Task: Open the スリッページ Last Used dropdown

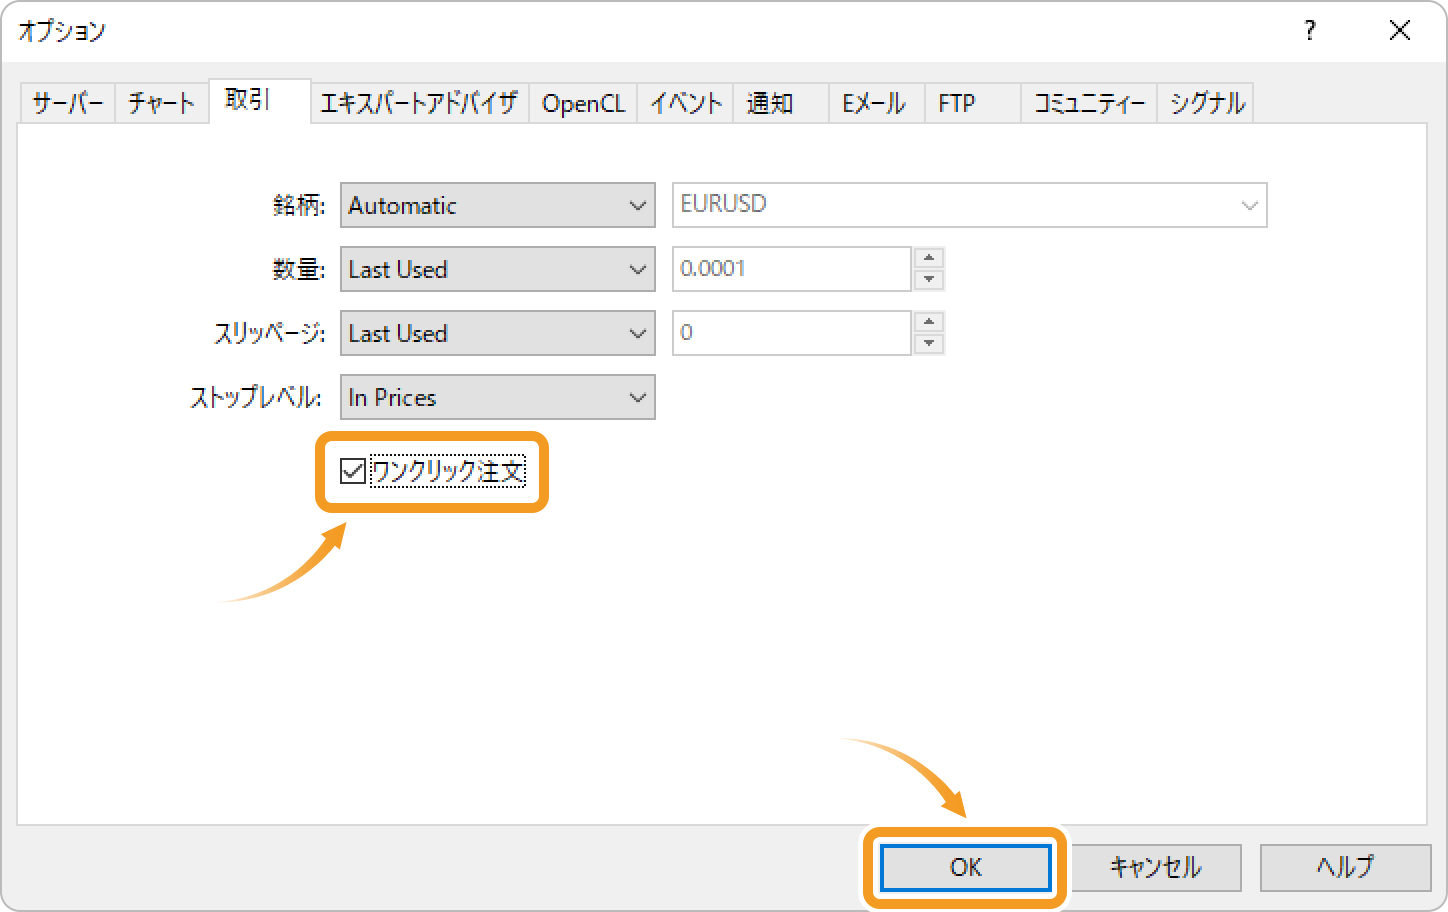Action: [x=498, y=333]
